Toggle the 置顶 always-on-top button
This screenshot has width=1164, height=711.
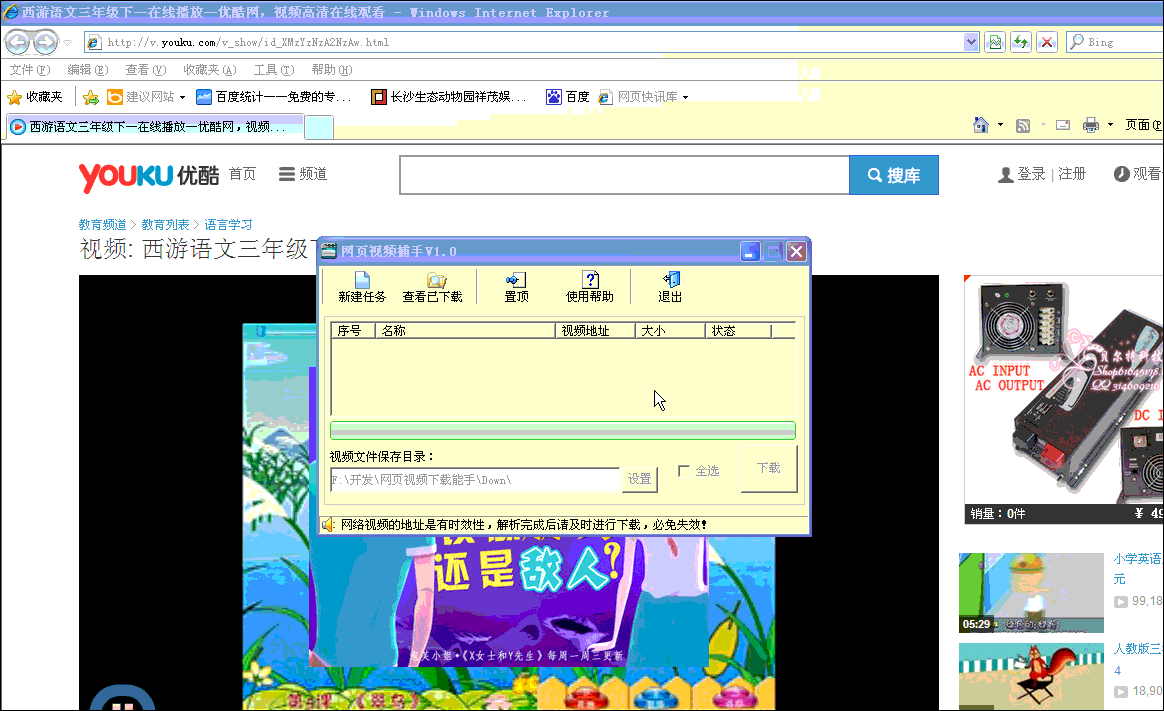click(516, 287)
